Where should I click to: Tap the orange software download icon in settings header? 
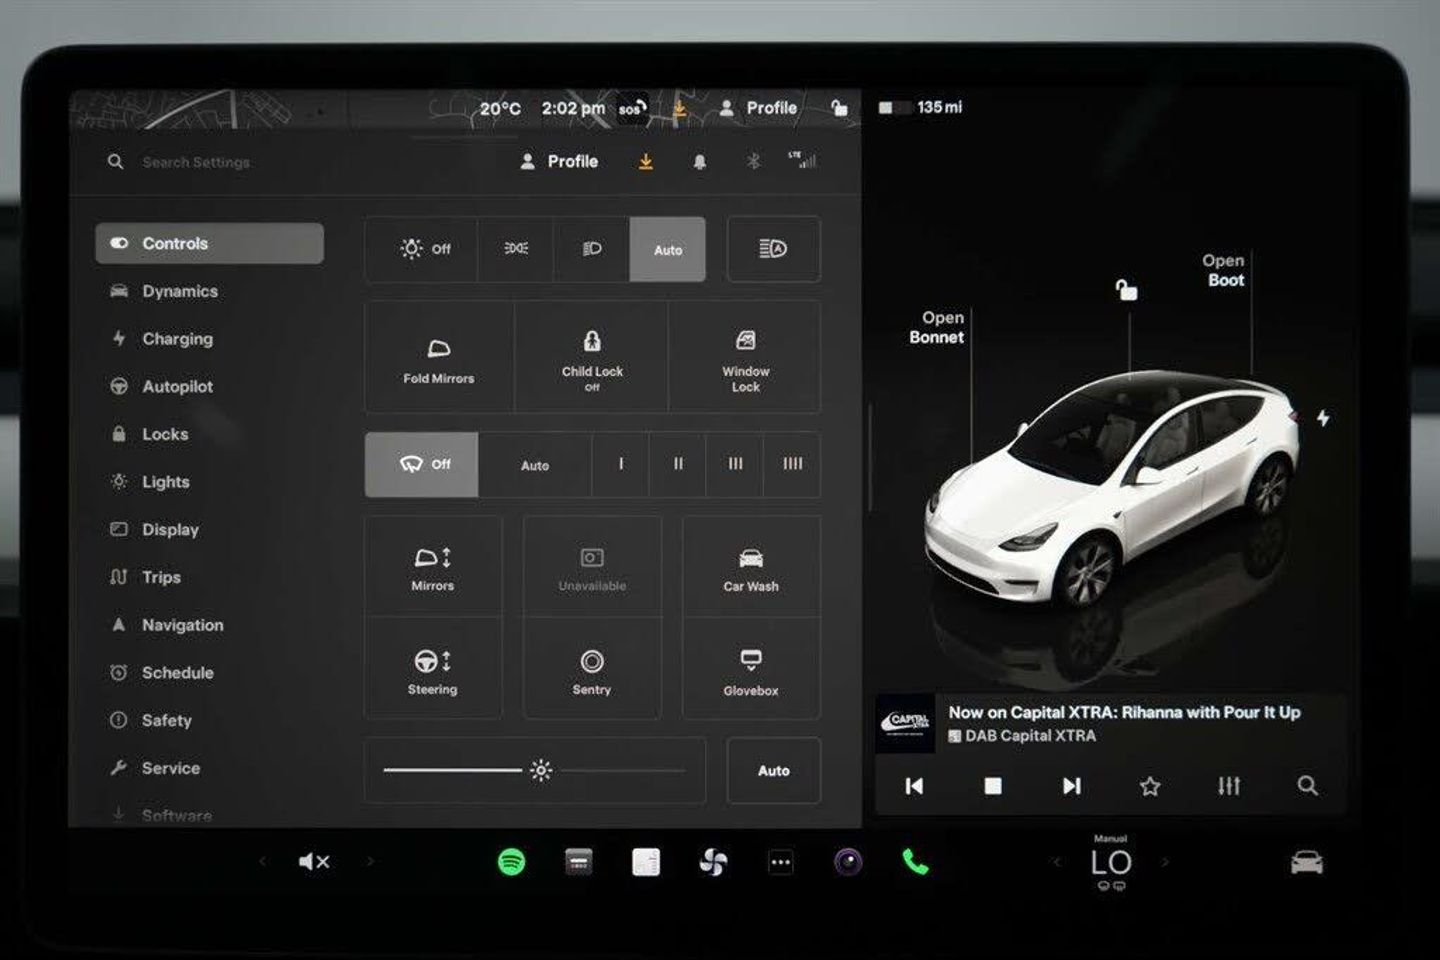[x=646, y=161]
